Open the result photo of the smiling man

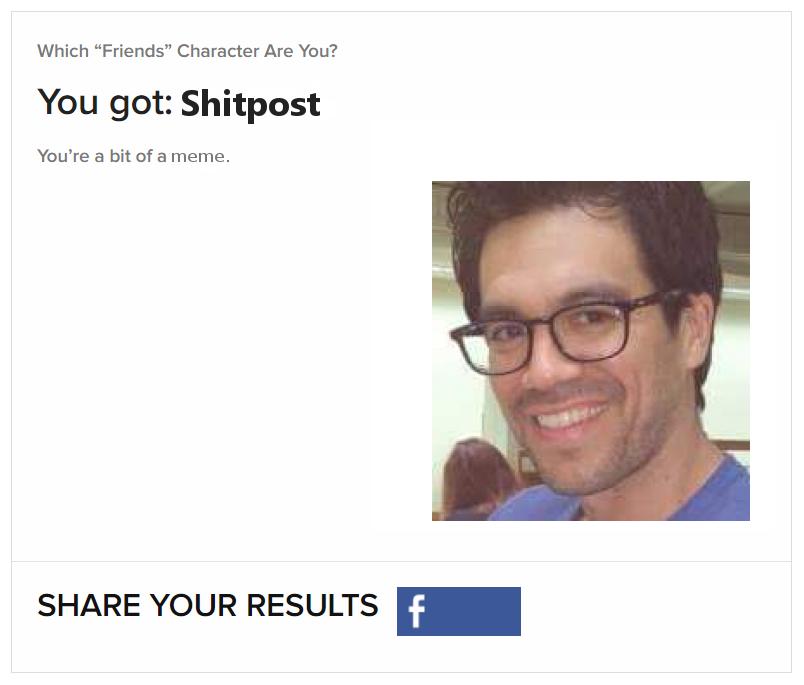590,350
